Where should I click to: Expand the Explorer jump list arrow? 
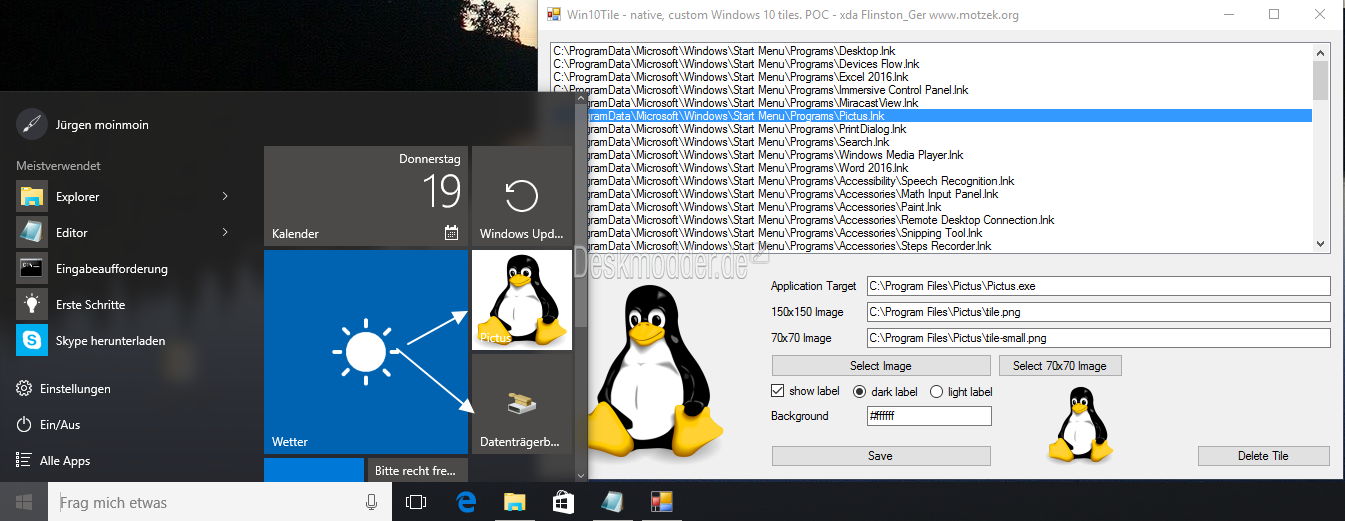pos(225,196)
